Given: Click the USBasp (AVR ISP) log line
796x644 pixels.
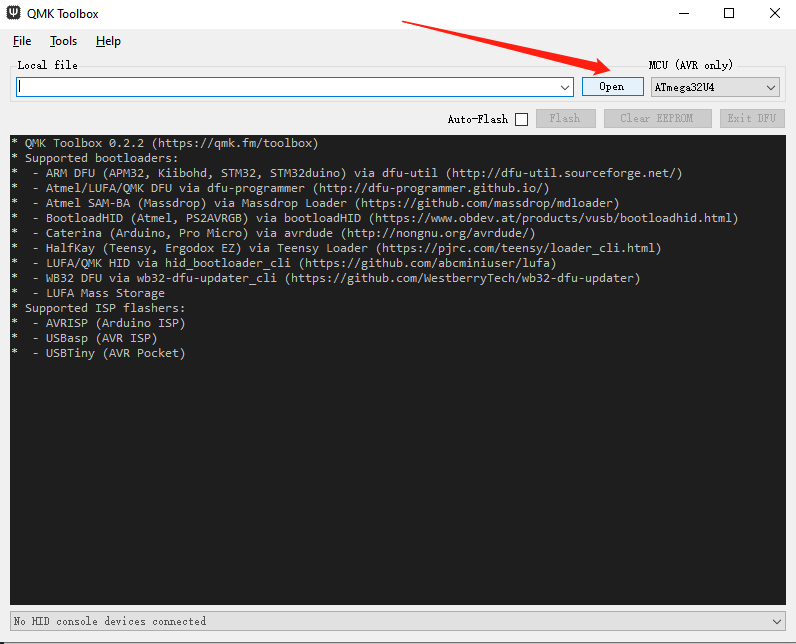Looking at the screenshot, I should [85, 338].
